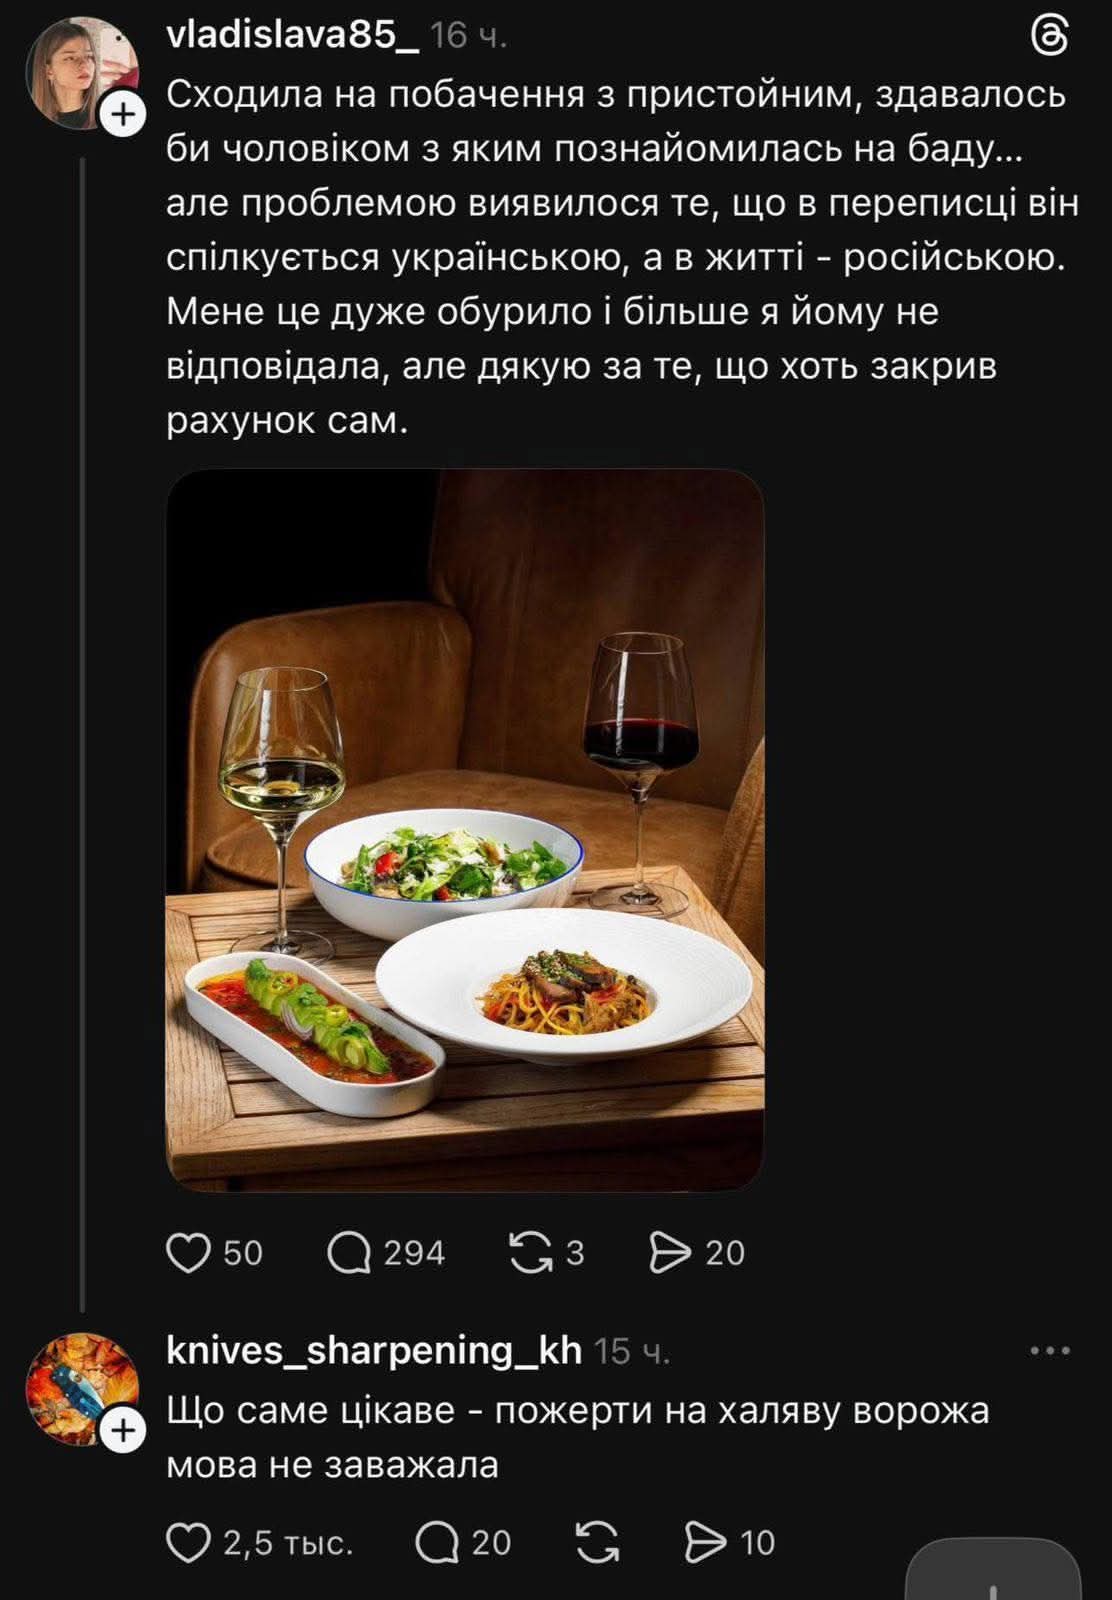Viewport: 1112px width, 1600px height.
Task: Open replies on vladislava85_ post
Action: pyautogui.click(x=349, y=1252)
